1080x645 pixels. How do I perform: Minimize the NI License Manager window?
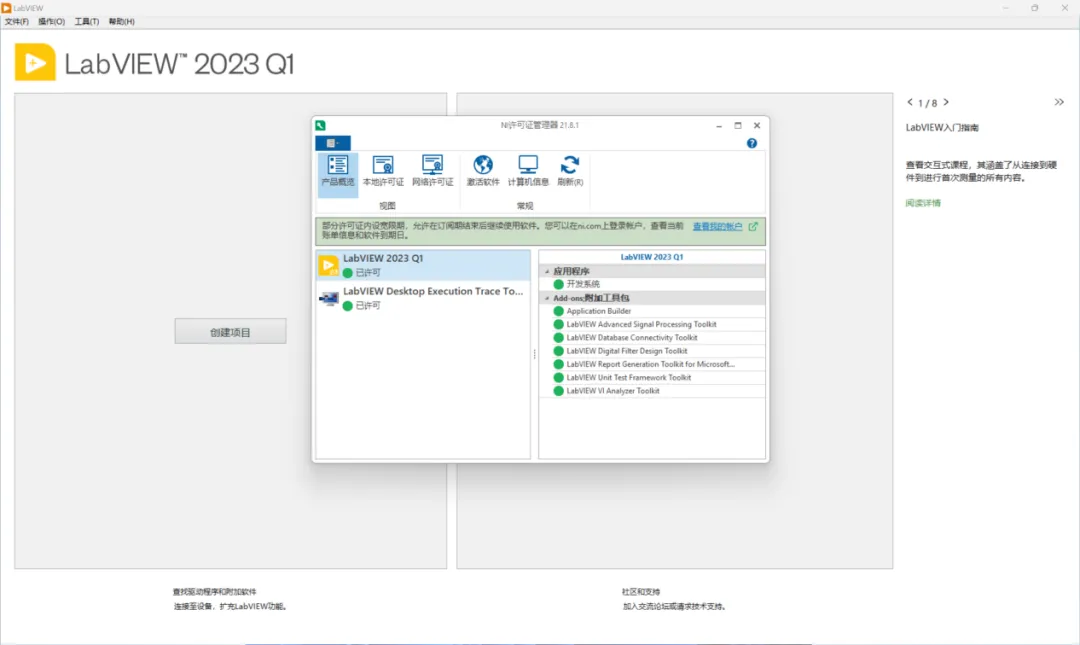coord(719,125)
